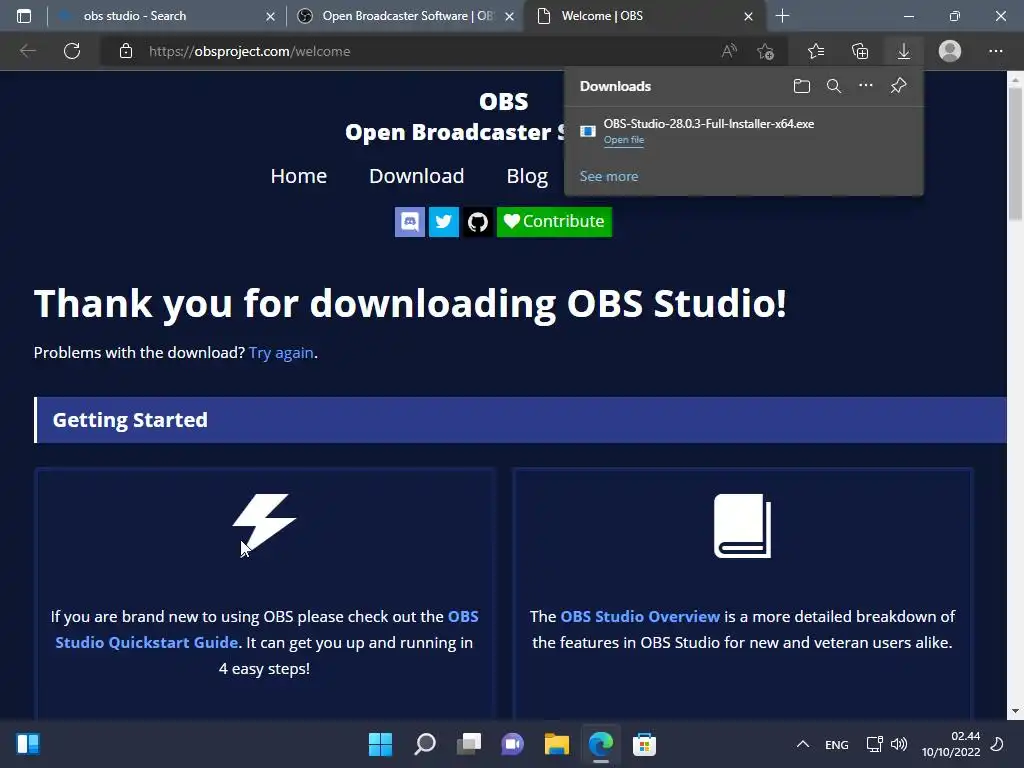This screenshot has height=768, width=1024.
Task: Open the taskbar Search icon
Action: click(x=424, y=744)
